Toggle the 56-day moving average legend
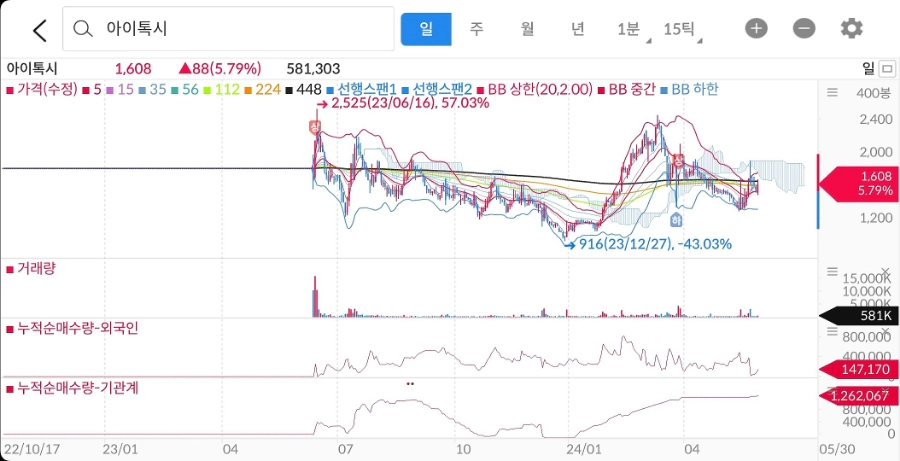This screenshot has width=900, height=461. point(185,90)
